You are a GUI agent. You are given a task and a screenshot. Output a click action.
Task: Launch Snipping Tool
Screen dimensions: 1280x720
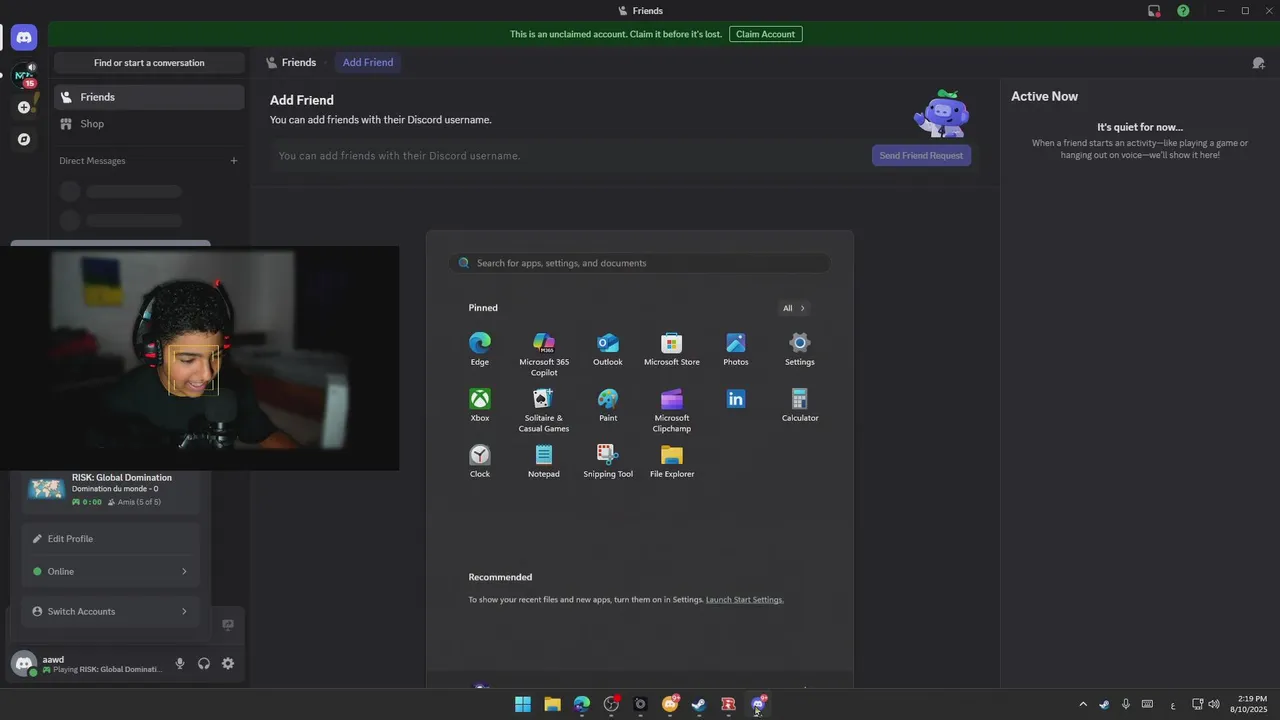click(x=608, y=461)
